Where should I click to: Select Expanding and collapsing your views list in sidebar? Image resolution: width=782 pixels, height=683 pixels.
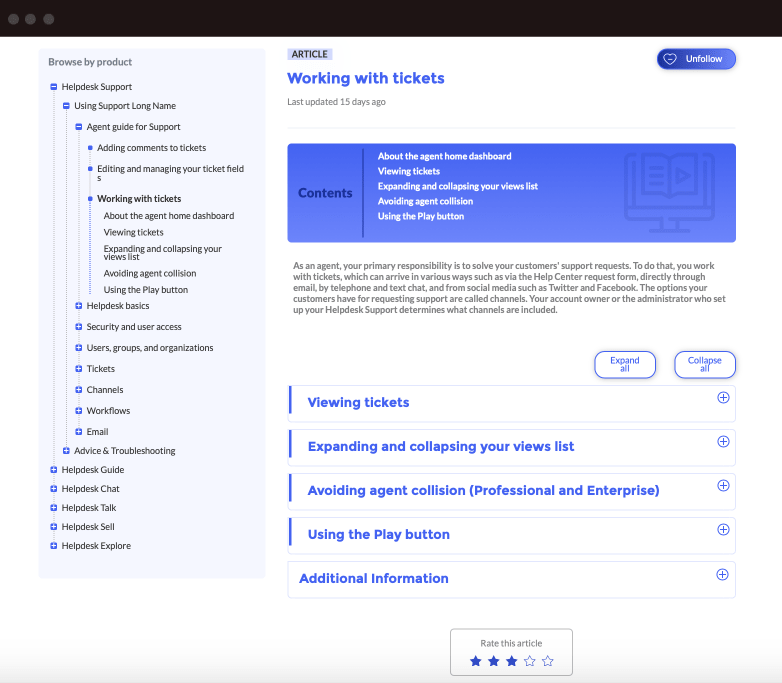coord(163,252)
